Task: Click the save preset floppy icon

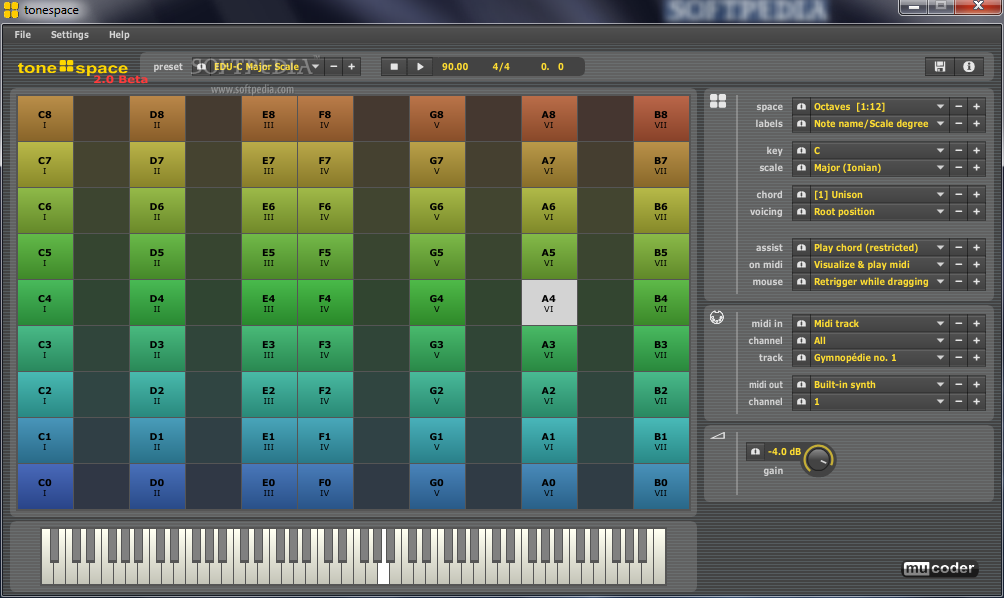Action: [939, 67]
